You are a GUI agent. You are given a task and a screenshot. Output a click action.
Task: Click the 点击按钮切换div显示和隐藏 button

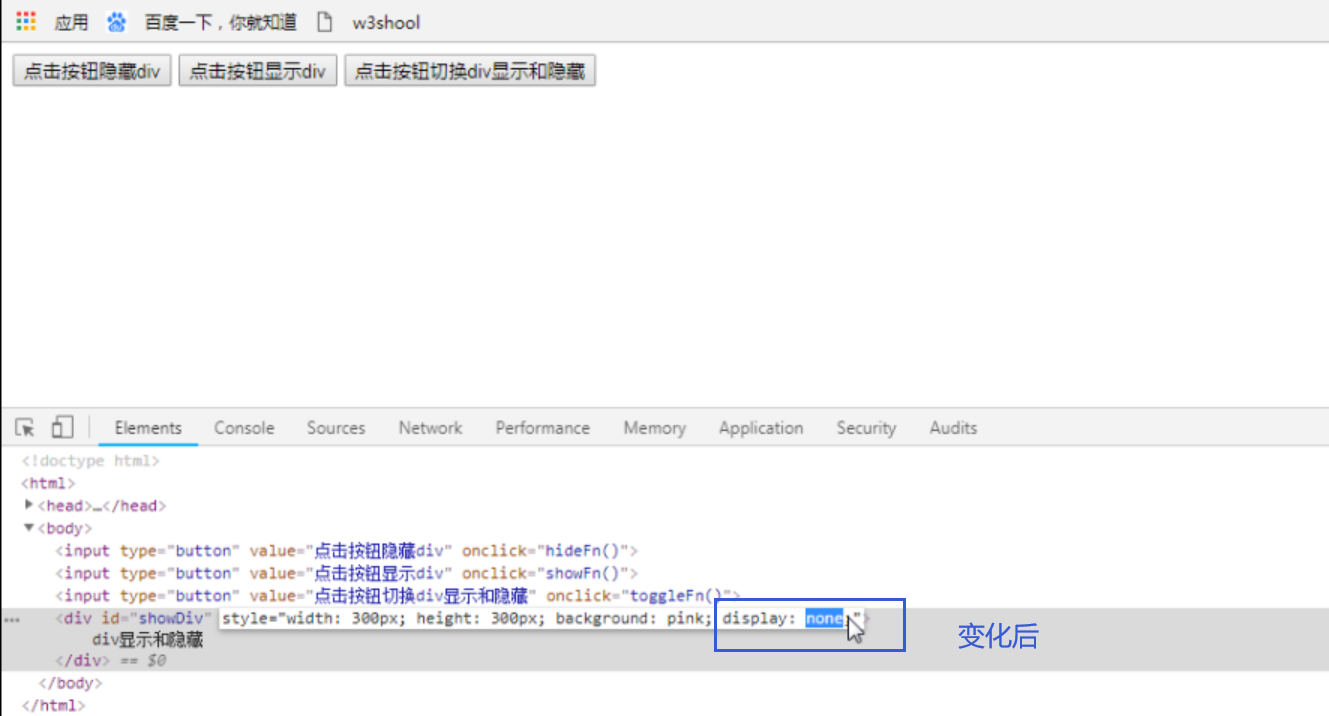(470, 71)
